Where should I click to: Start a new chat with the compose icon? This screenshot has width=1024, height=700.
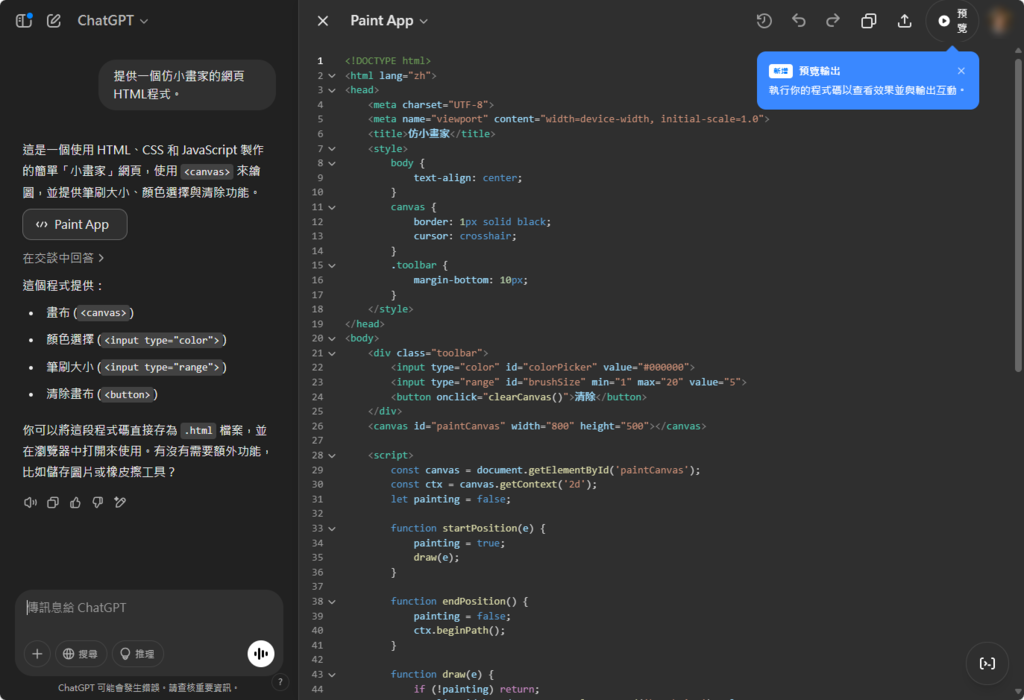(54, 20)
